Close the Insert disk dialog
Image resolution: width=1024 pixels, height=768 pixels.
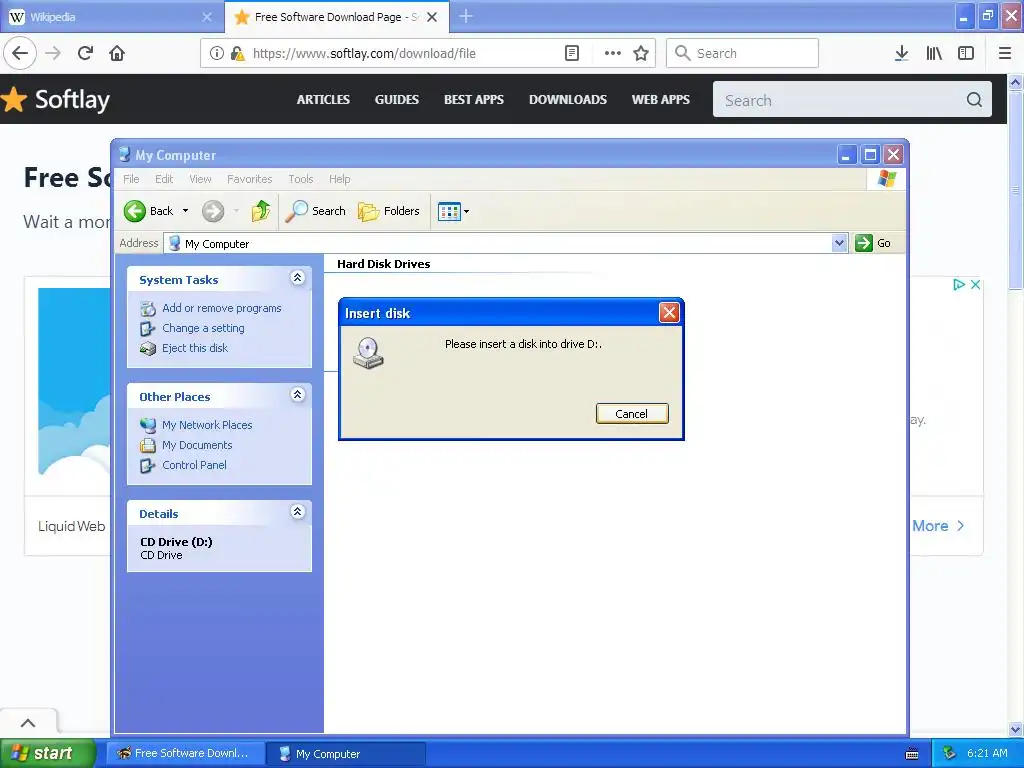[669, 313]
